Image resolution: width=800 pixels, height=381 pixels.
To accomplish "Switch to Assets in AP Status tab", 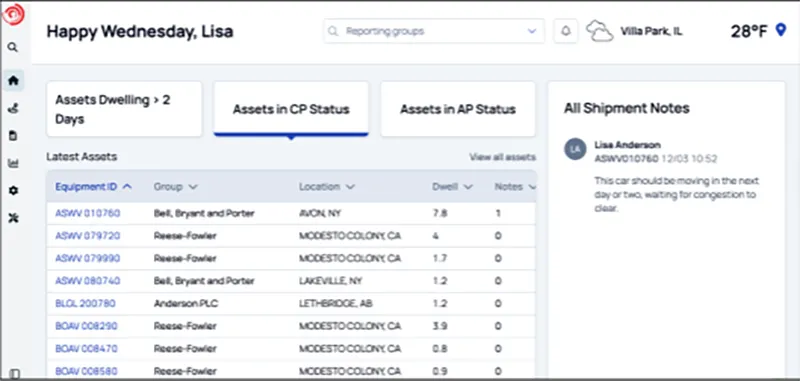I will coord(458,109).
